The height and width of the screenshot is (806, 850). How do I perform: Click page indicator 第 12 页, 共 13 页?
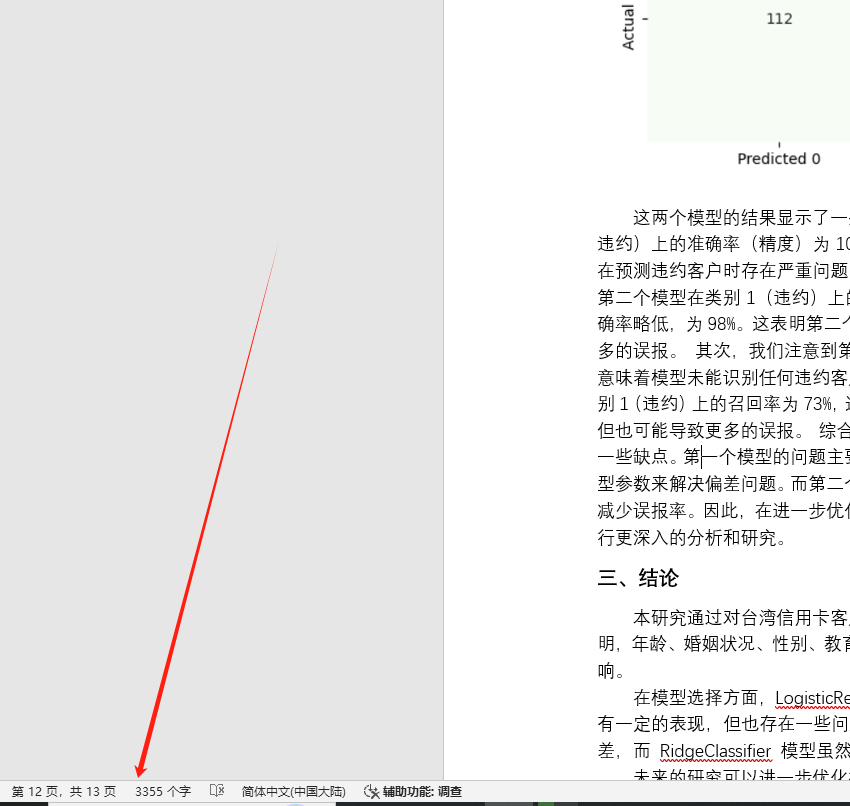pos(63,791)
